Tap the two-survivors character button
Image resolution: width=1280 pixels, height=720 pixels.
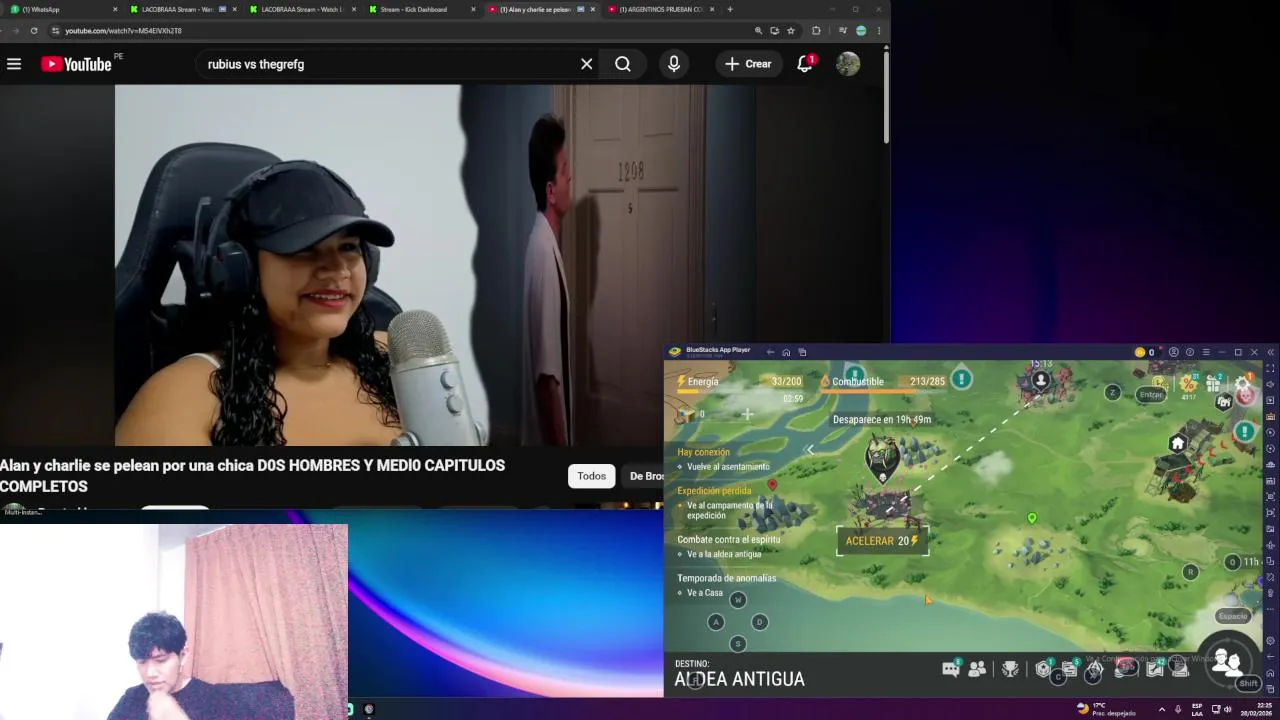(1227, 661)
